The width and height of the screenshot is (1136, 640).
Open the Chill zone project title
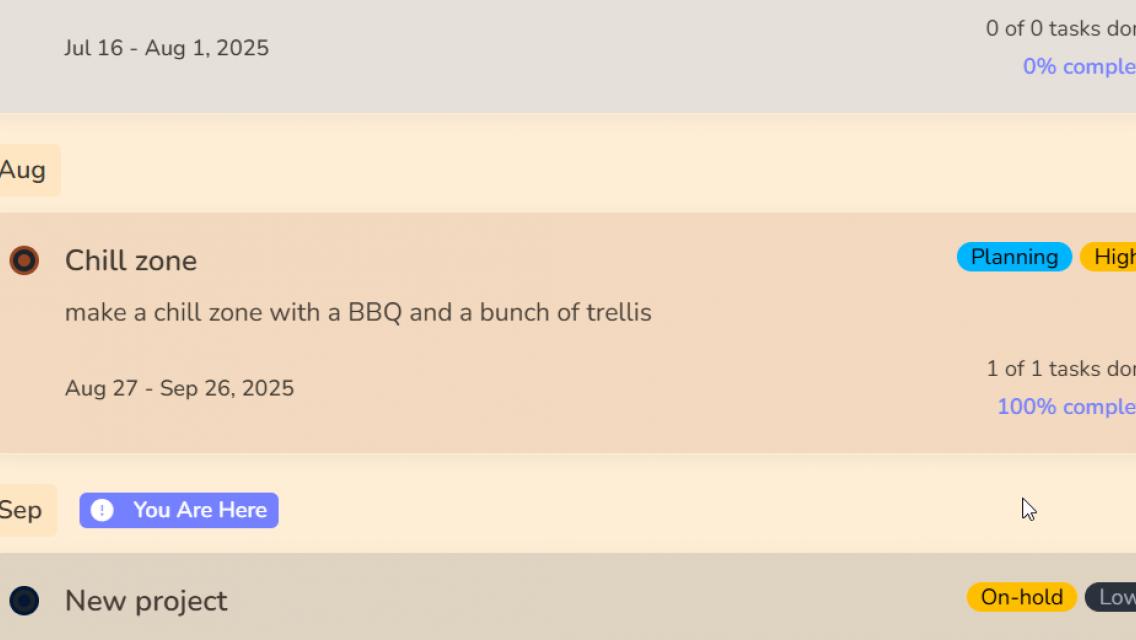pos(131,261)
